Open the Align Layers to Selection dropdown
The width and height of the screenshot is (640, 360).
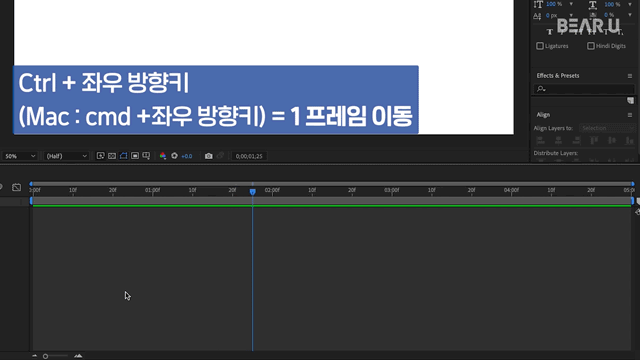pyautogui.click(x=607, y=128)
